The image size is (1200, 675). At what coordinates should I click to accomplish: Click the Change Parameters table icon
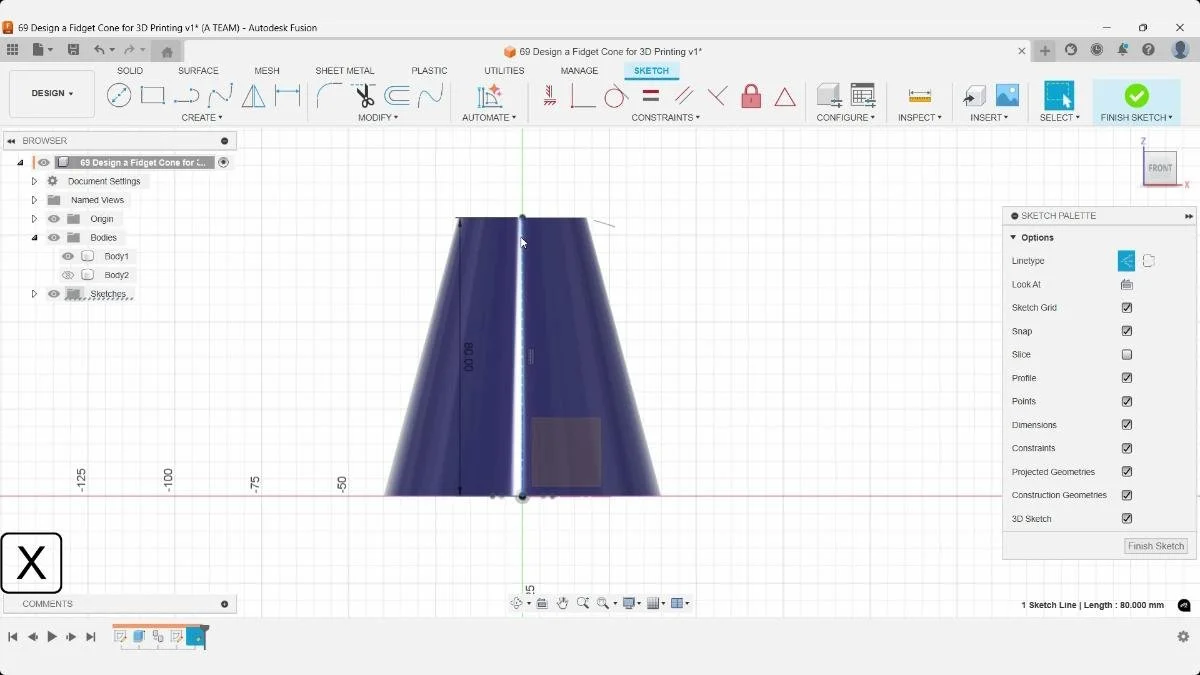[863, 96]
